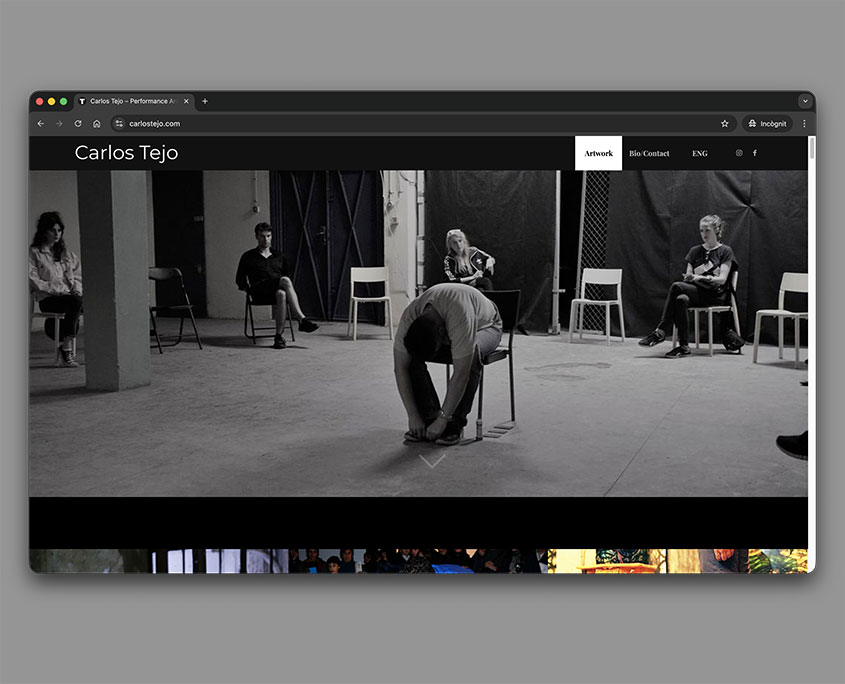
Task: Expand the tab search dropdown
Action: click(x=804, y=101)
